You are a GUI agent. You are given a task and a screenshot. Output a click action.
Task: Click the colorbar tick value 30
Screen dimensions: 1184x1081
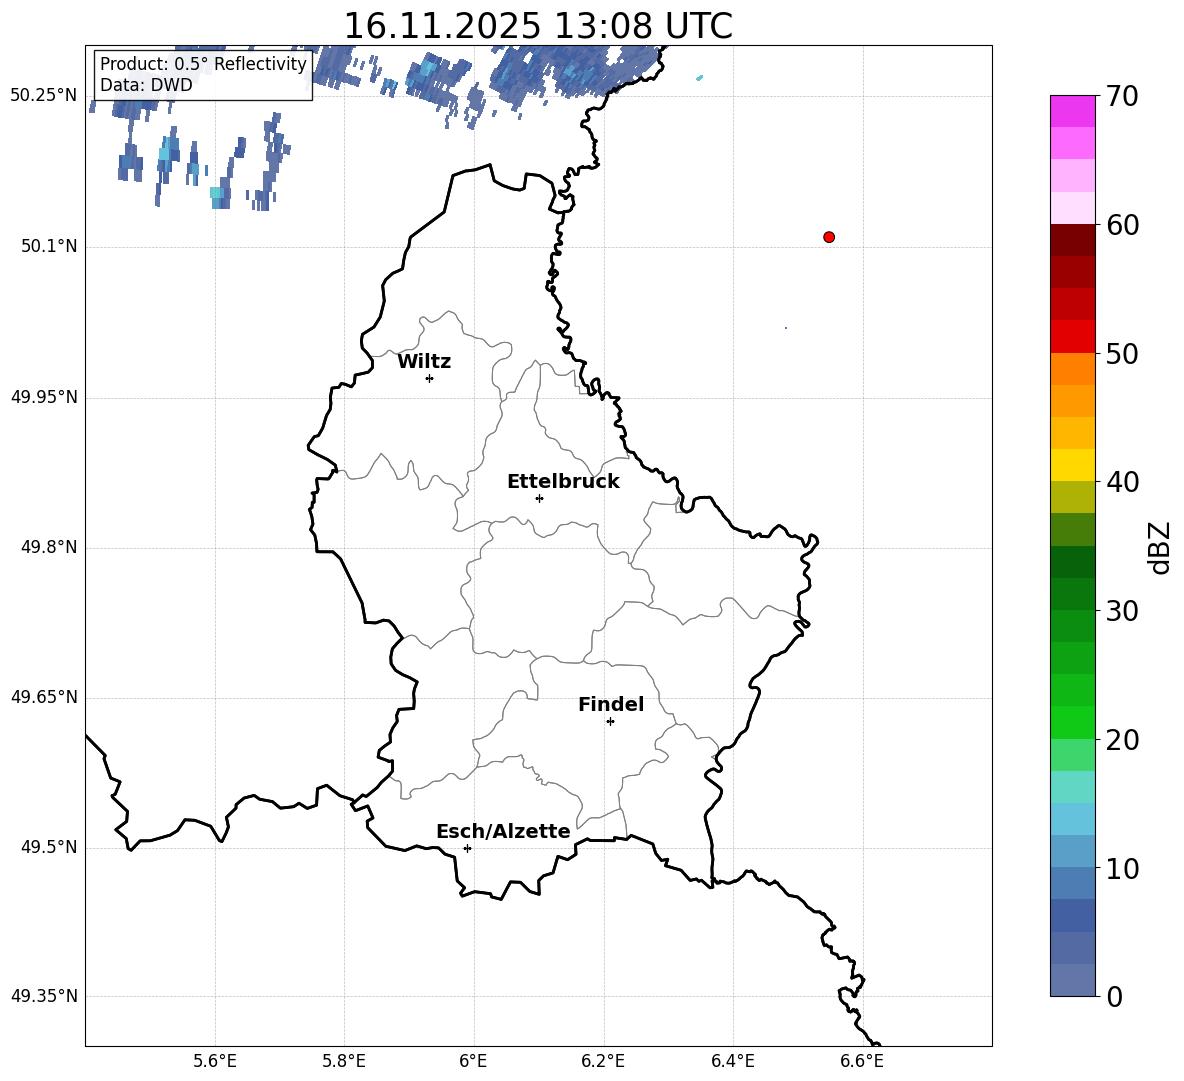tap(1123, 611)
